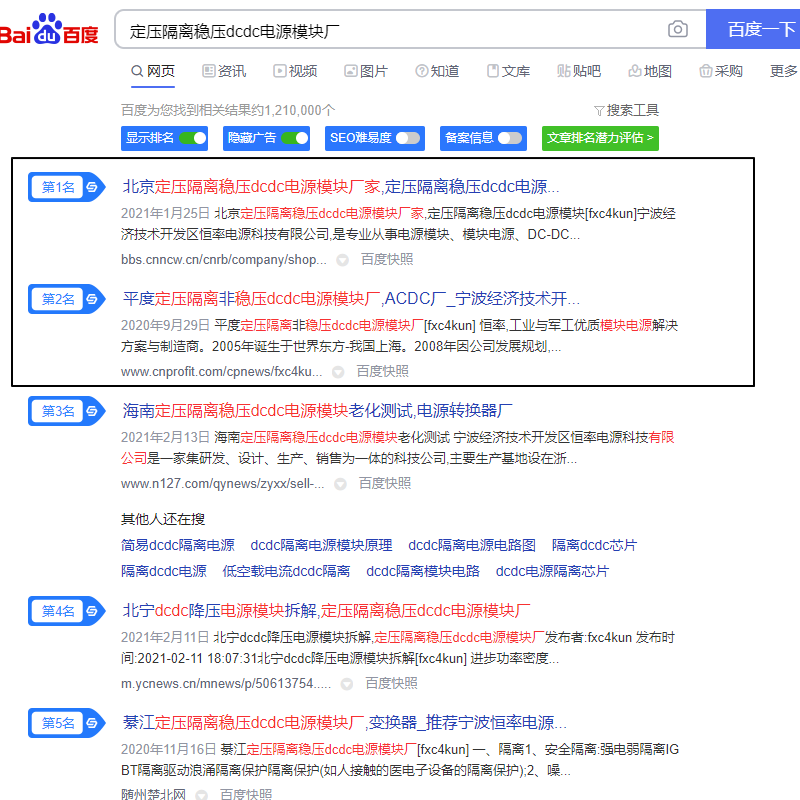Expand dropdown arrow beside m.ycnews.cn URL
The height and width of the screenshot is (800, 800).
[346, 684]
